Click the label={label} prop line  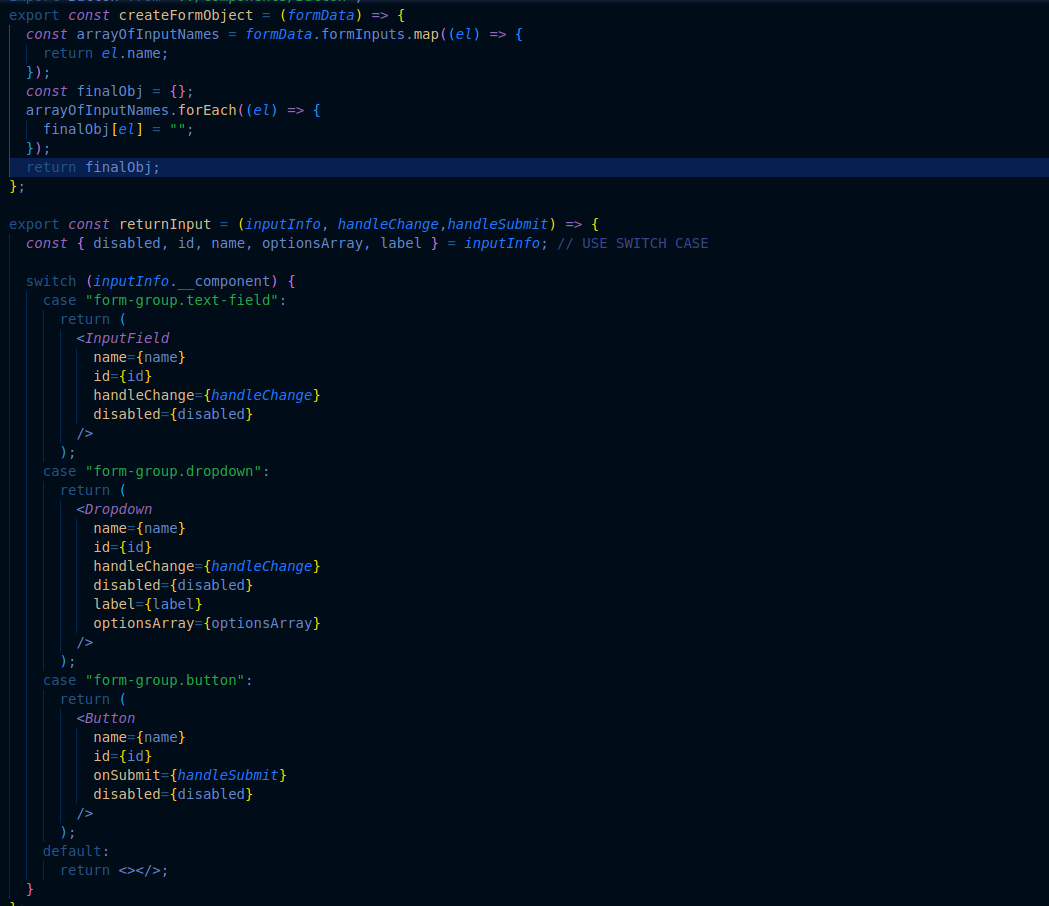point(148,604)
